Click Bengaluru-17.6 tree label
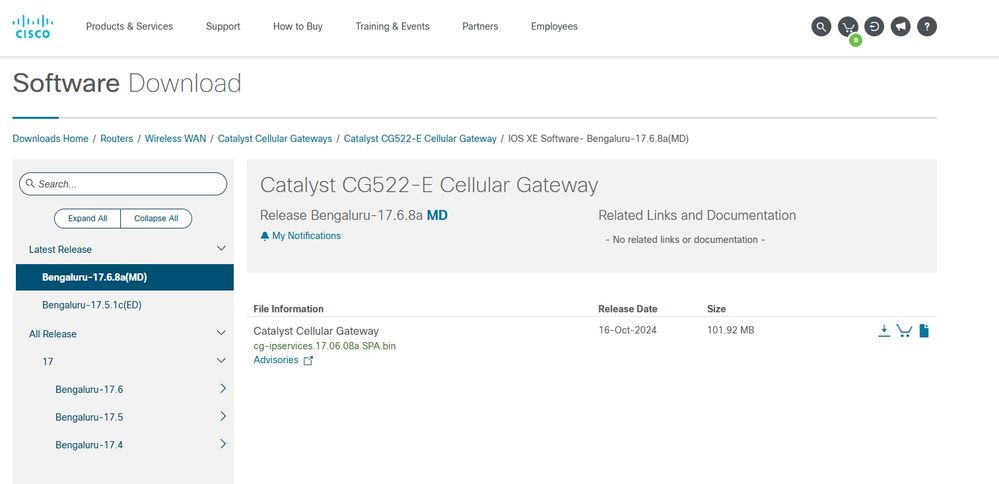999x484 pixels. (x=89, y=389)
